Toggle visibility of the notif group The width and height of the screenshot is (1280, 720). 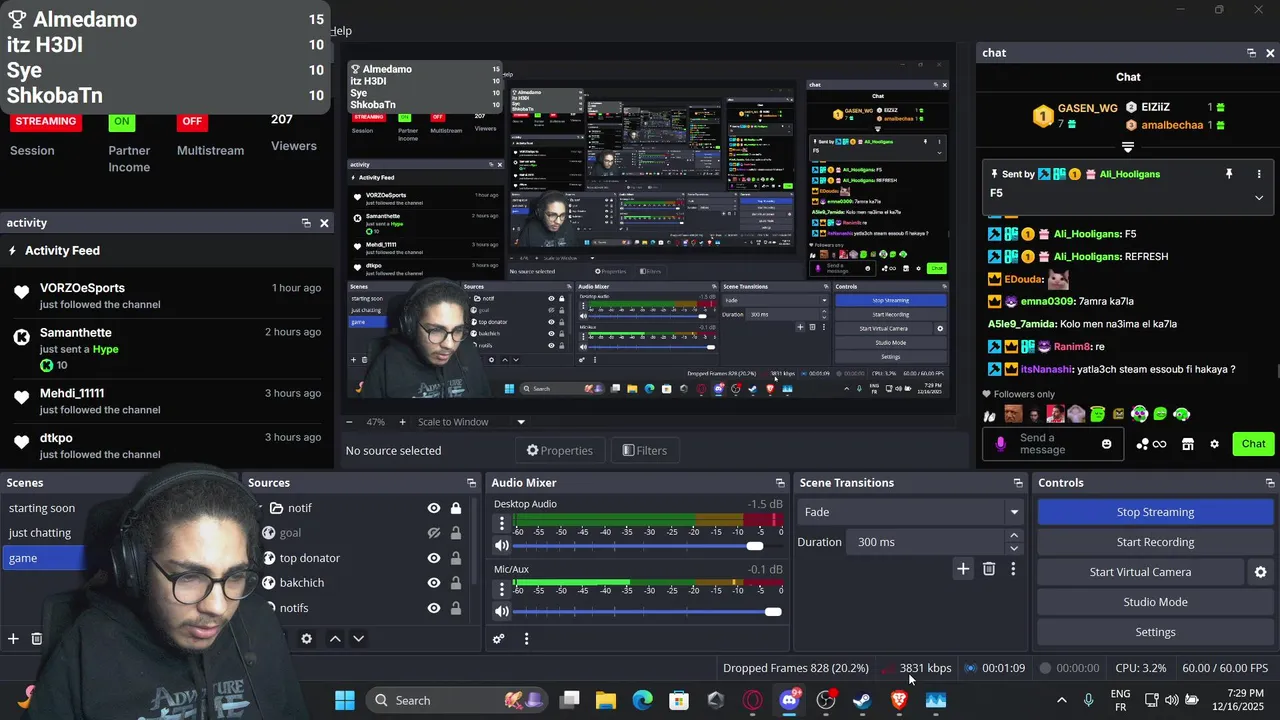(434, 508)
